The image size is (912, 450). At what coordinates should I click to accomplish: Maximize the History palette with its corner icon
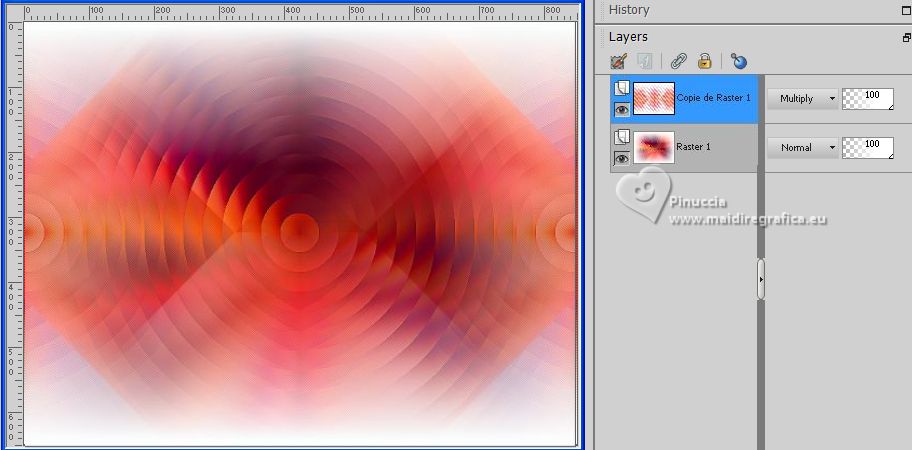(906, 10)
